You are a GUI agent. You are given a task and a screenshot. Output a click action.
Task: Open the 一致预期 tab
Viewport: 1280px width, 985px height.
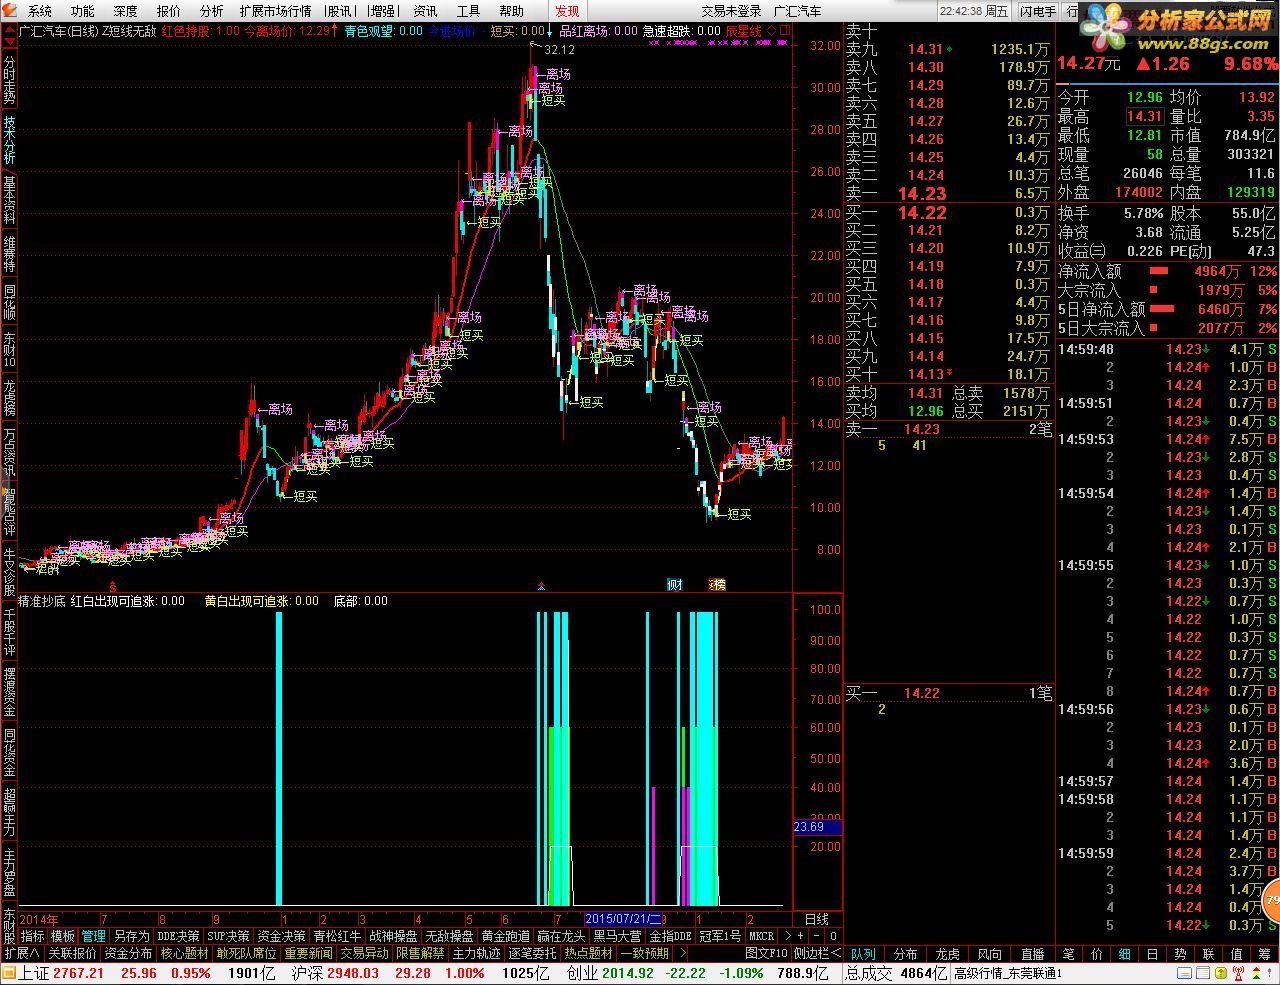[645, 954]
